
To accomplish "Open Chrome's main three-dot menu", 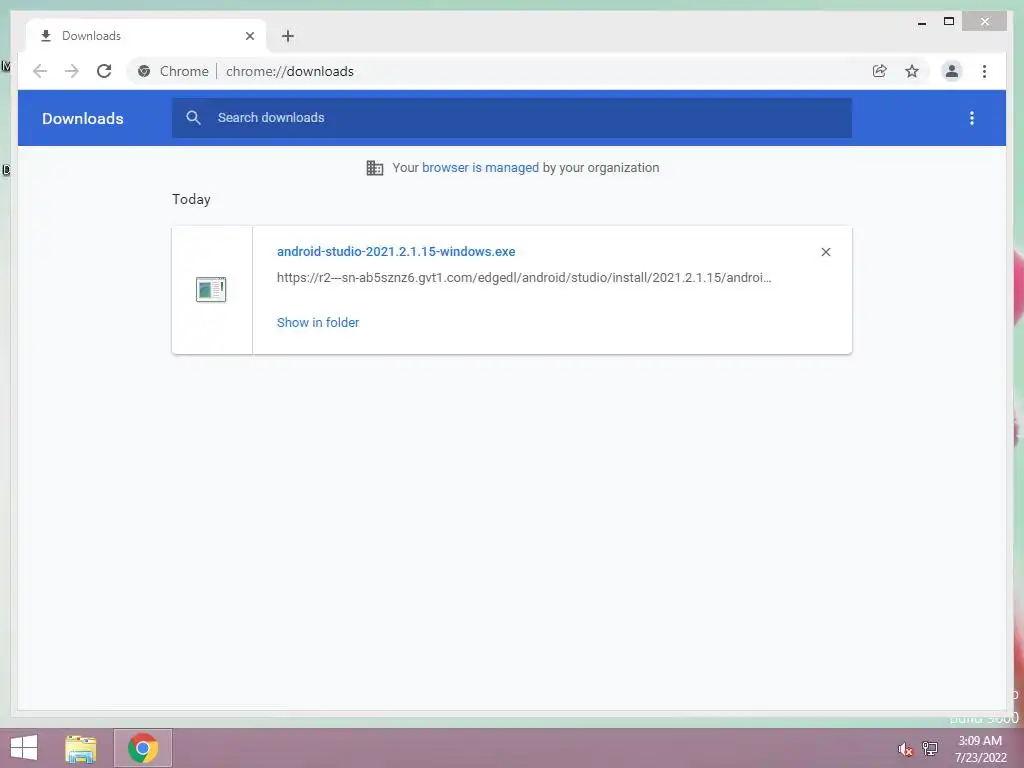I will [984, 71].
